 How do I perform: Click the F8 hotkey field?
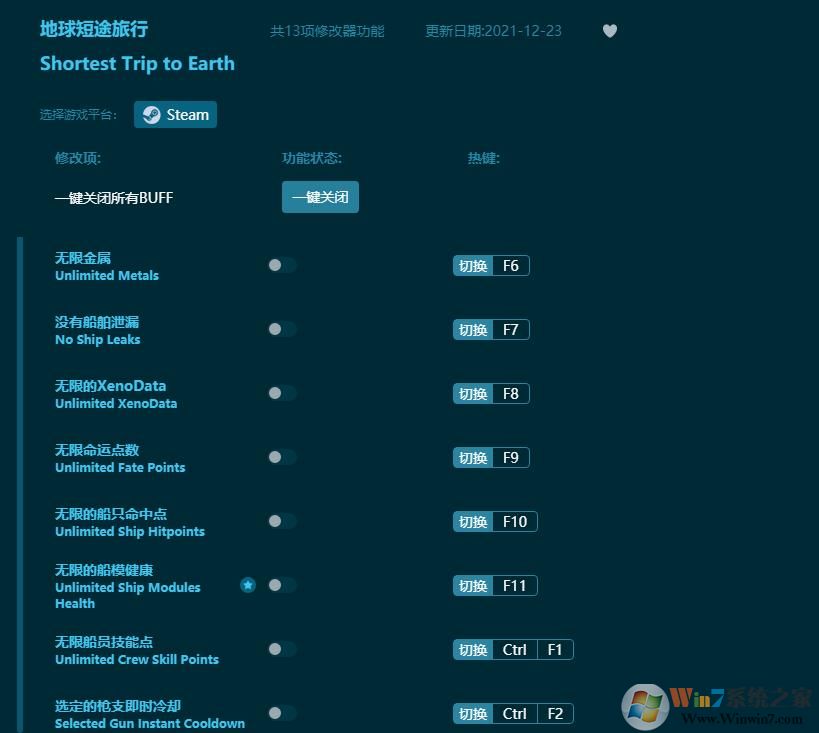(x=511, y=394)
